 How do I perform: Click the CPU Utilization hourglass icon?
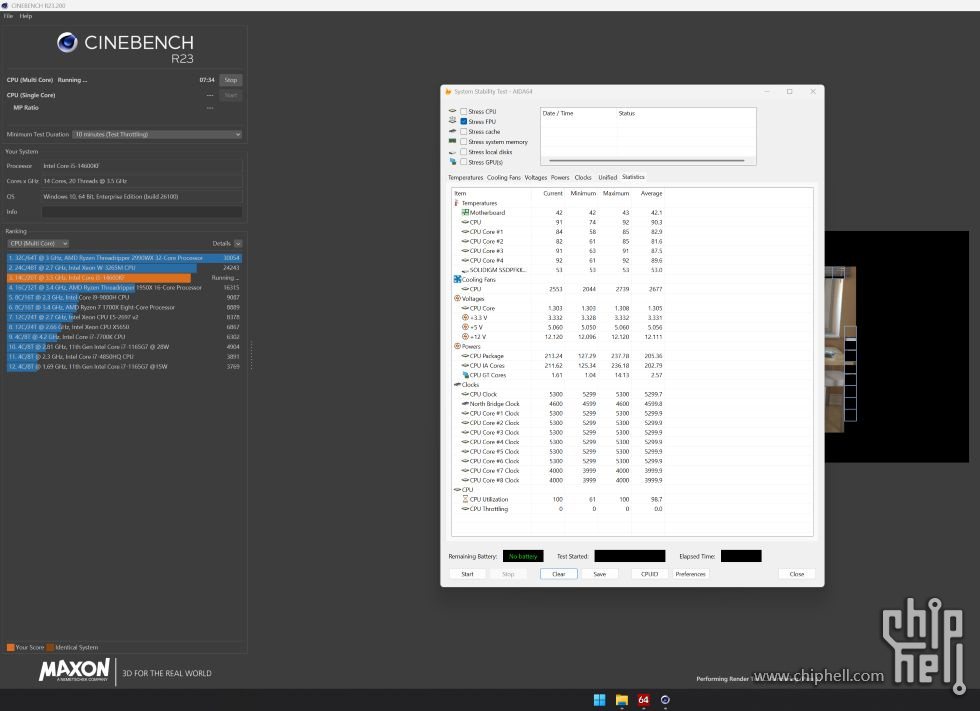[x=465, y=499]
